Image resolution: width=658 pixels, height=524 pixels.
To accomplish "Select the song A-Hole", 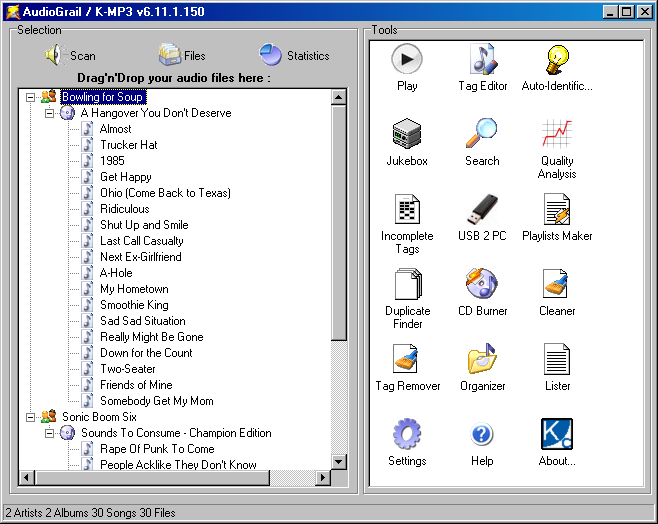I will click(116, 273).
